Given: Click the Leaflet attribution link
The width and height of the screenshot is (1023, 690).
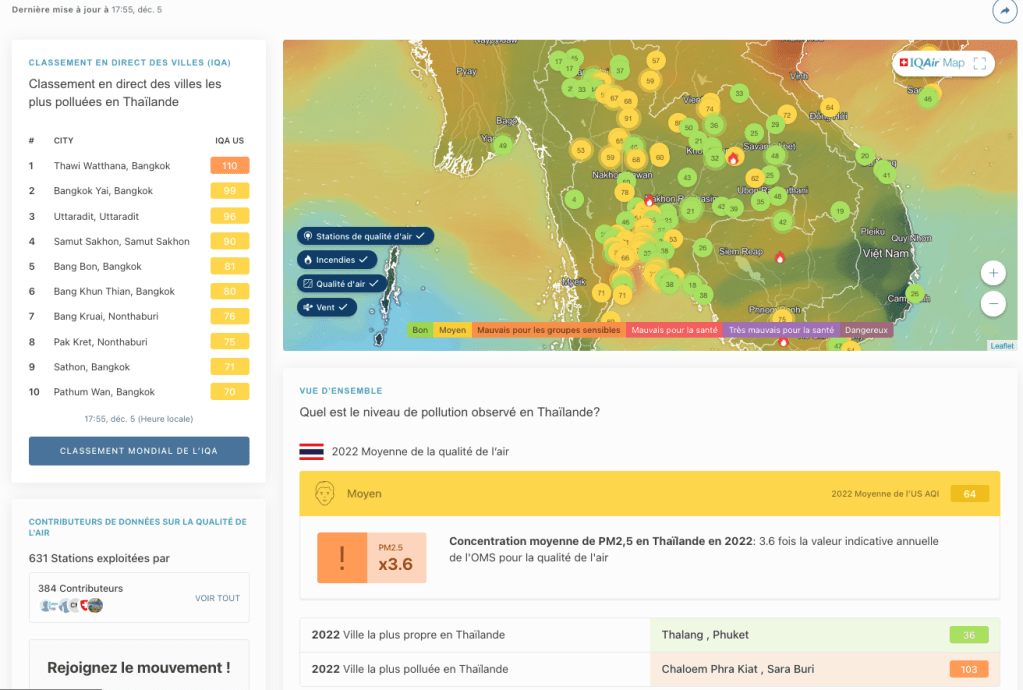Looking at the screenshot, I should pos(1001,346).
